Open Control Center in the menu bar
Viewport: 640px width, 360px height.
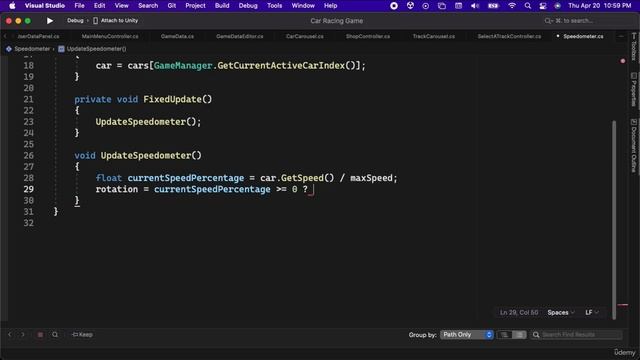tap(543, 6)
